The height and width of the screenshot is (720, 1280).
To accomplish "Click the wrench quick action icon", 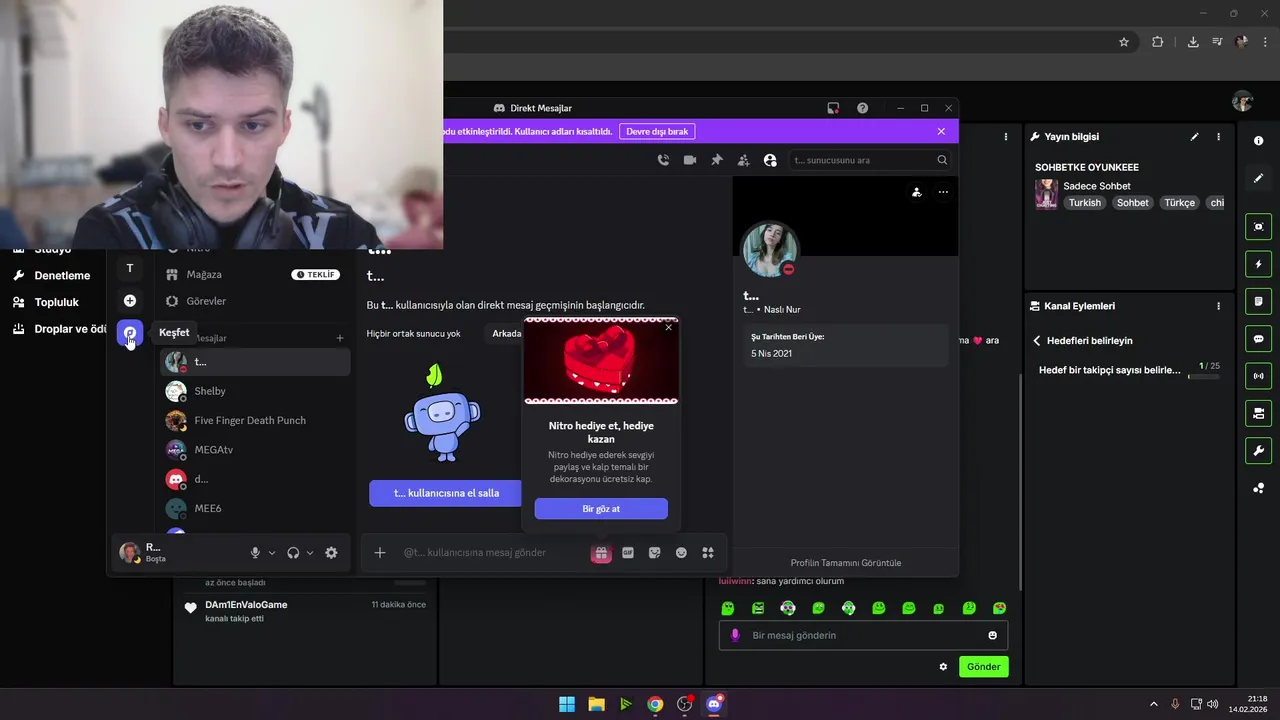I will coord(1259,451).
